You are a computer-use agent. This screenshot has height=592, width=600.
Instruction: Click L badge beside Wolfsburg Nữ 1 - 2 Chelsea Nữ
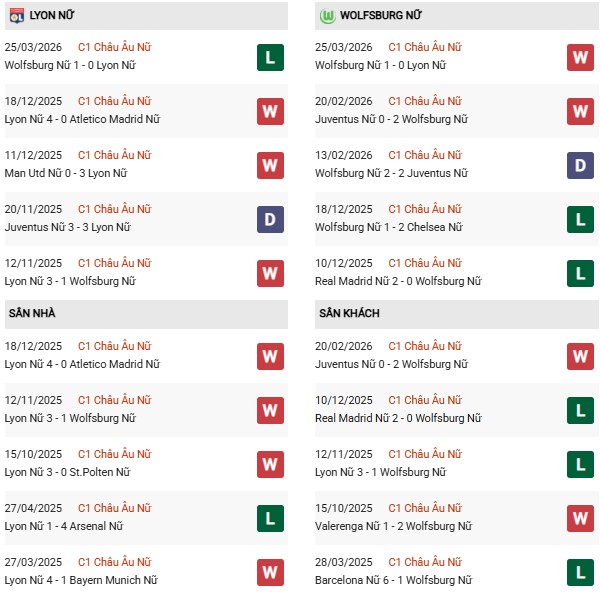pos(580,219)
